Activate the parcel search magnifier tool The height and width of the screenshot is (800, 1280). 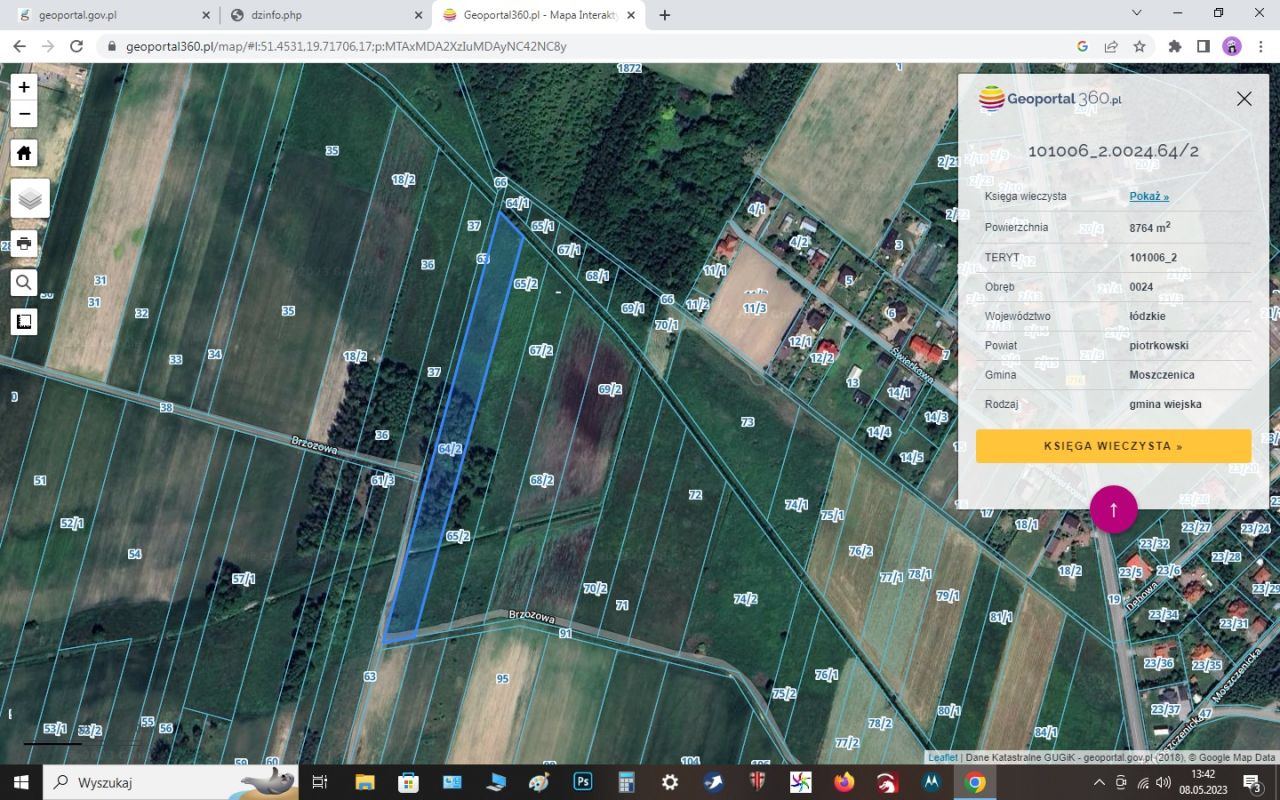coord(23,282)
